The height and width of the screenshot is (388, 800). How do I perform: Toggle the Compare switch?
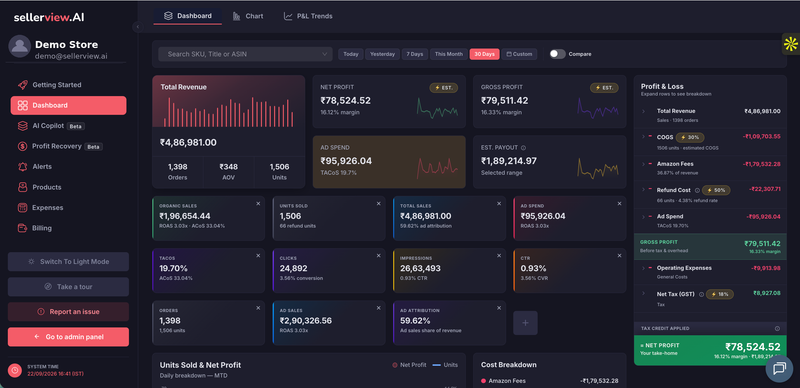(558, 54)
